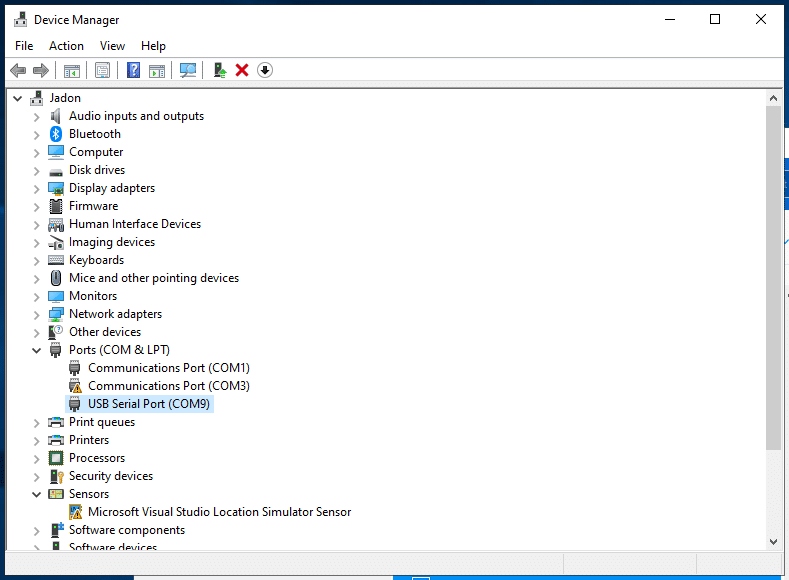
Task: Select Microsoft Visual Studio Location Simulator Sensor
Action: tap(219, 512)
